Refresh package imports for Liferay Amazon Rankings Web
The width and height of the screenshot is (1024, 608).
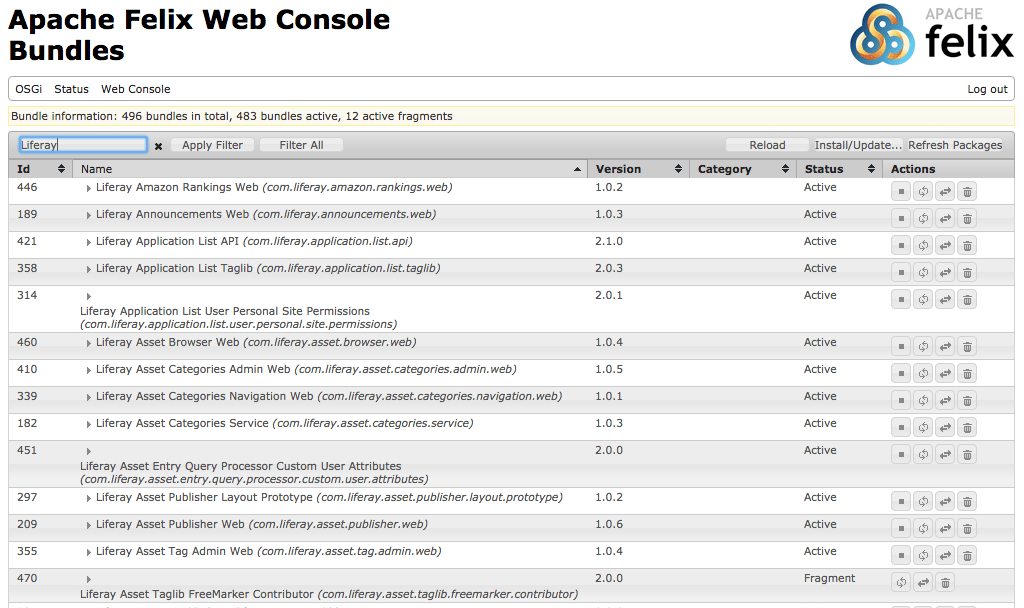pyautogui.click(x=923, y=191)
